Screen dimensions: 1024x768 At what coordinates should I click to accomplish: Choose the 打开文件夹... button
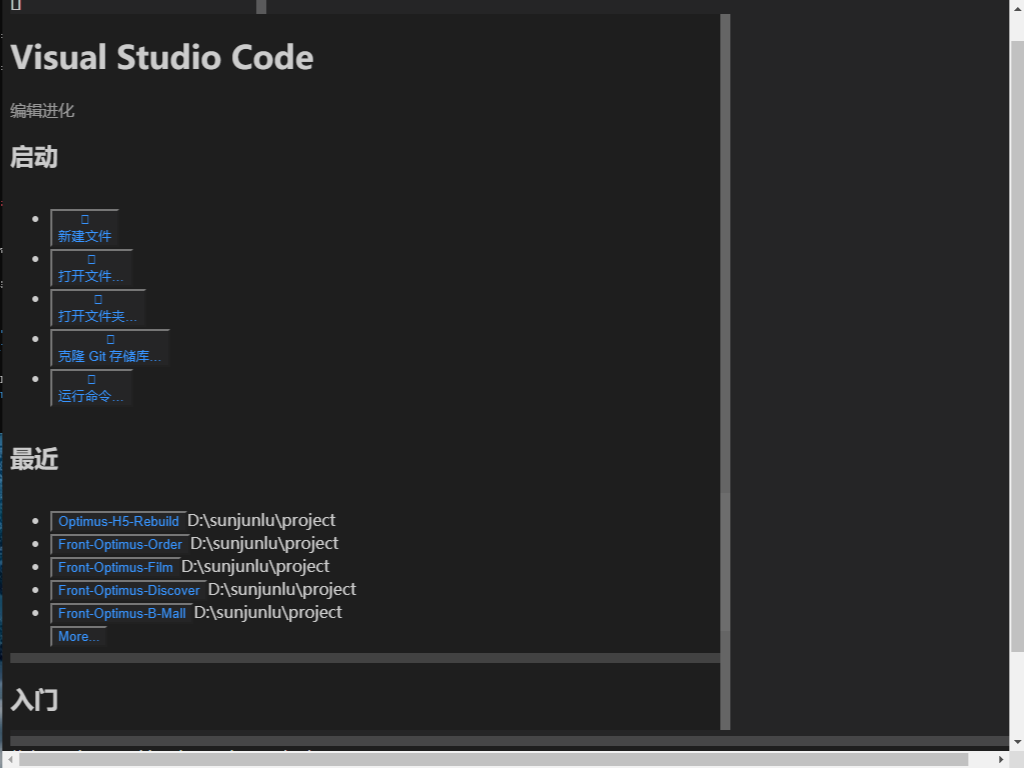pos(98,308)
